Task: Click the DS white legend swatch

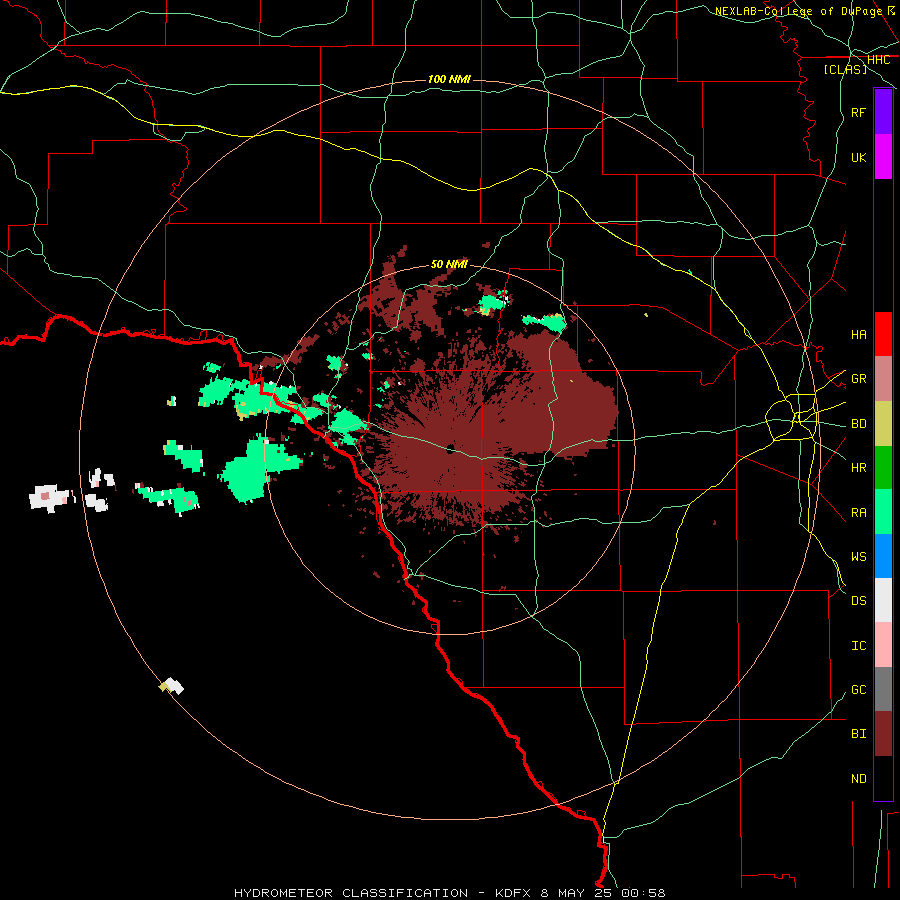Action: click(x=883, y=600)
